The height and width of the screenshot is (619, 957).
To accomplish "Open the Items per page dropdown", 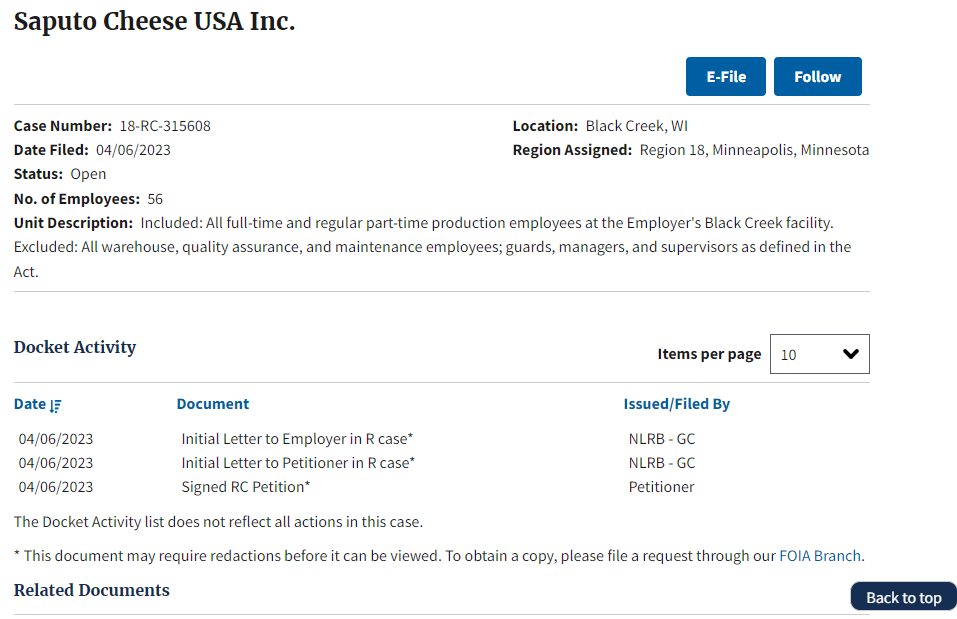I will [819, 354].
